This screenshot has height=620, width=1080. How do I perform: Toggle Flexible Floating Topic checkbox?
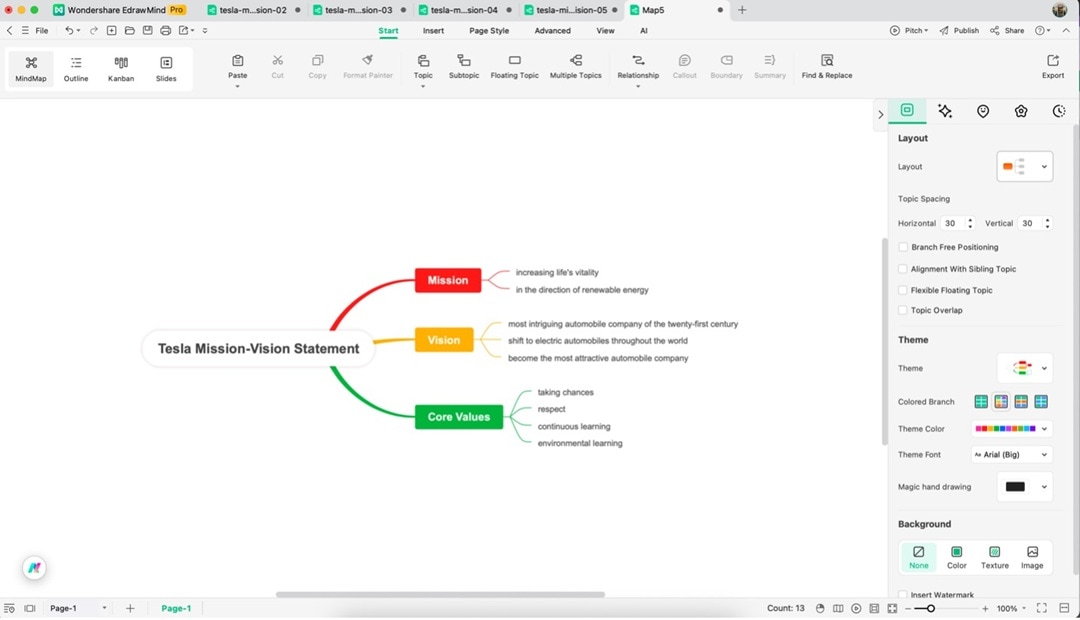click(x=903, y=290)
